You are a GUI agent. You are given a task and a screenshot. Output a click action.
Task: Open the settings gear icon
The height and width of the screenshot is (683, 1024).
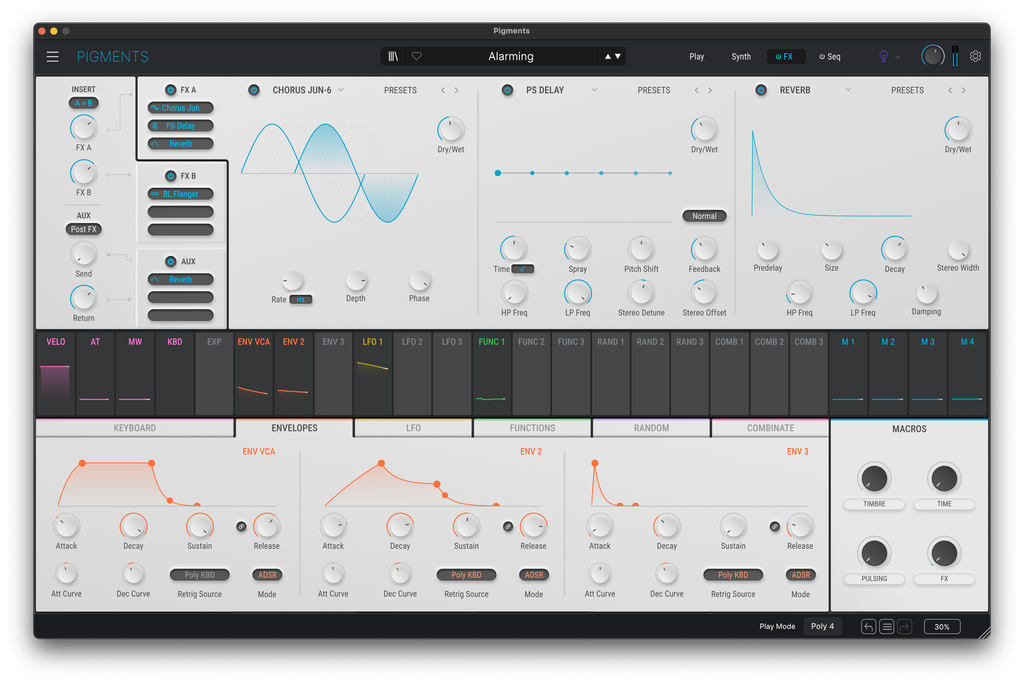tap(975, 56)
